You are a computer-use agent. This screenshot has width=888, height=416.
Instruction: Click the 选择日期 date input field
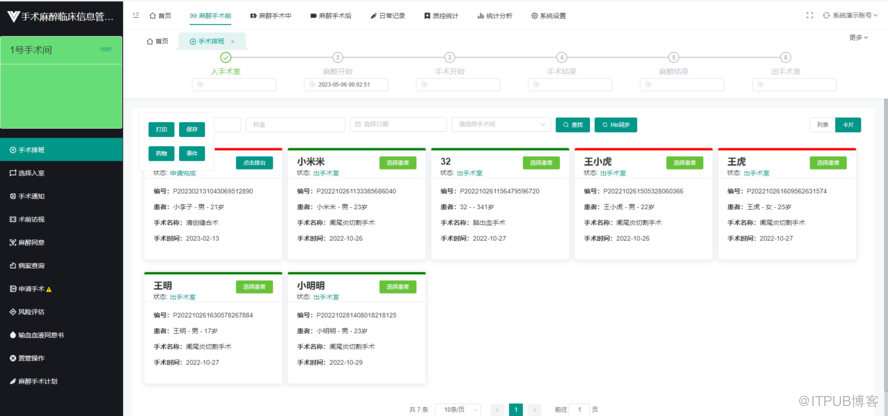[x=396, y=124]
